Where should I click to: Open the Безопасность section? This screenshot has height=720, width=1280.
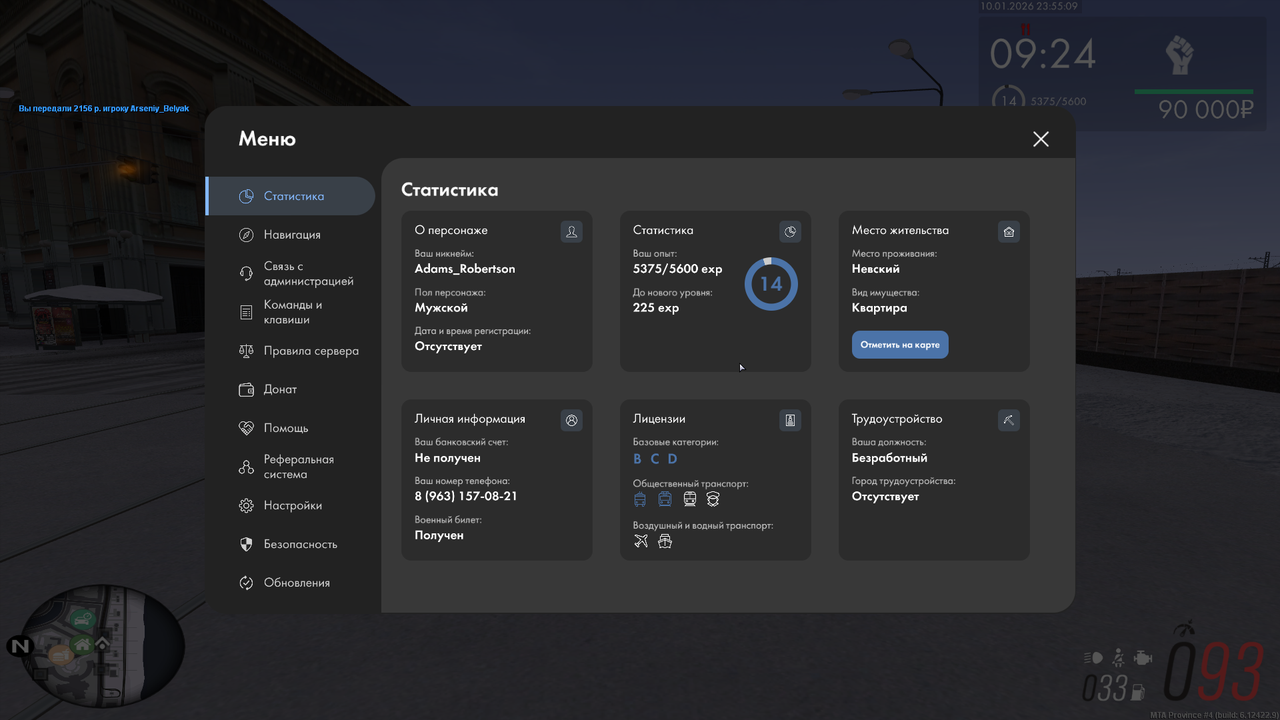click(290, 544)
